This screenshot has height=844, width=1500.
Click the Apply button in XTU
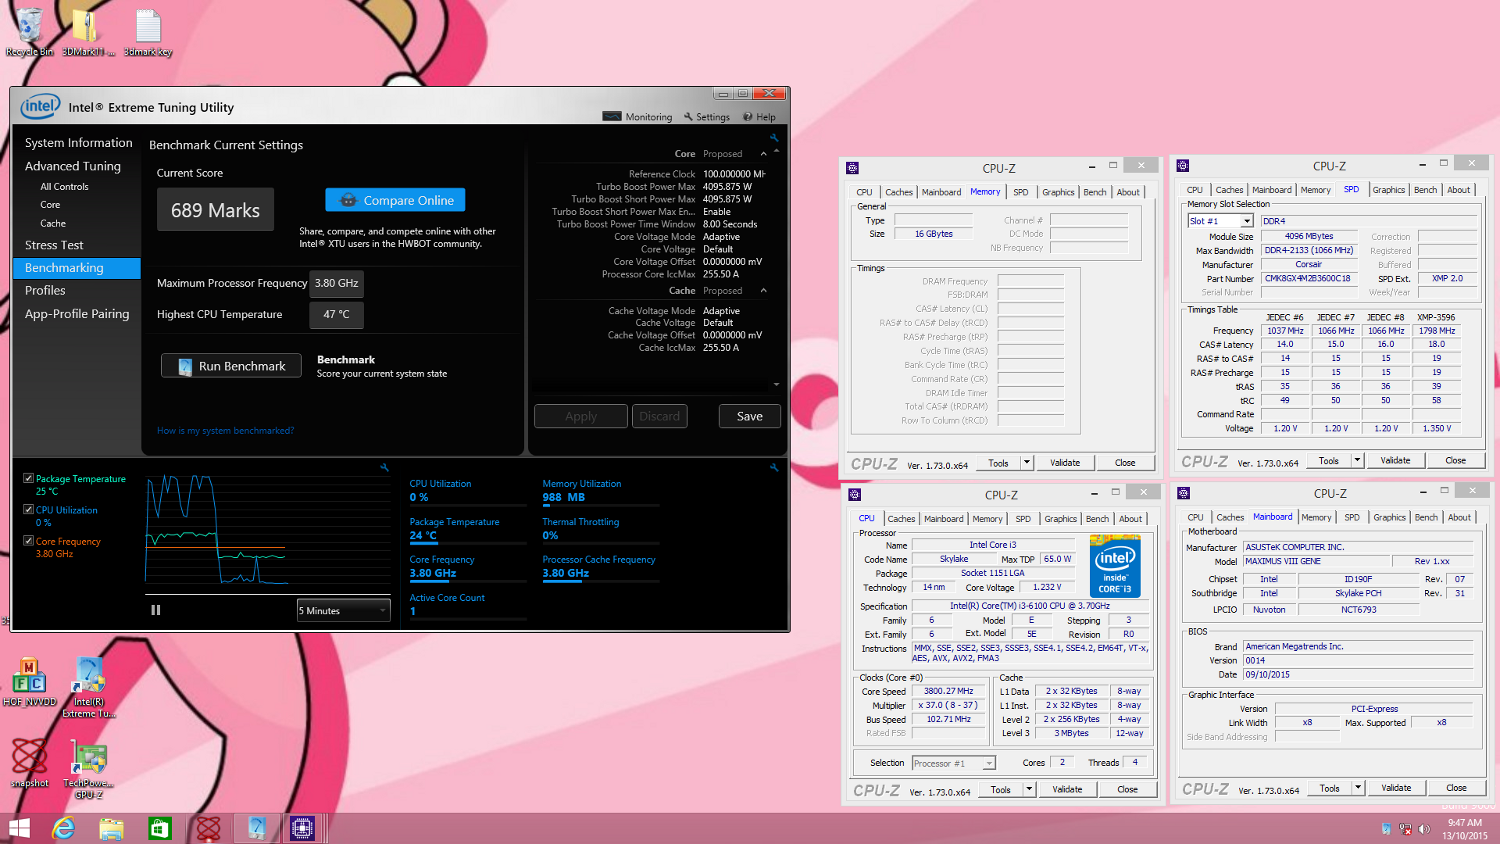[x=581, y=416]
